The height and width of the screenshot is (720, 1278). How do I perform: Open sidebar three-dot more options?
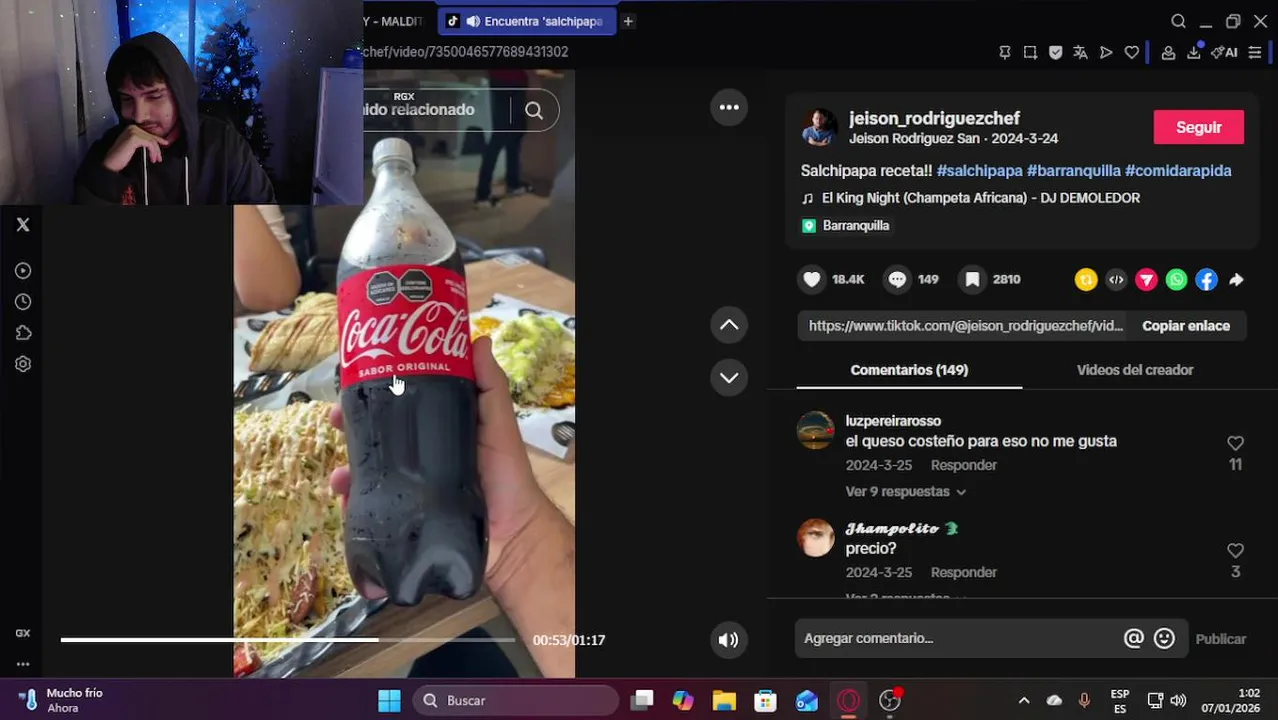click(23, 664)
